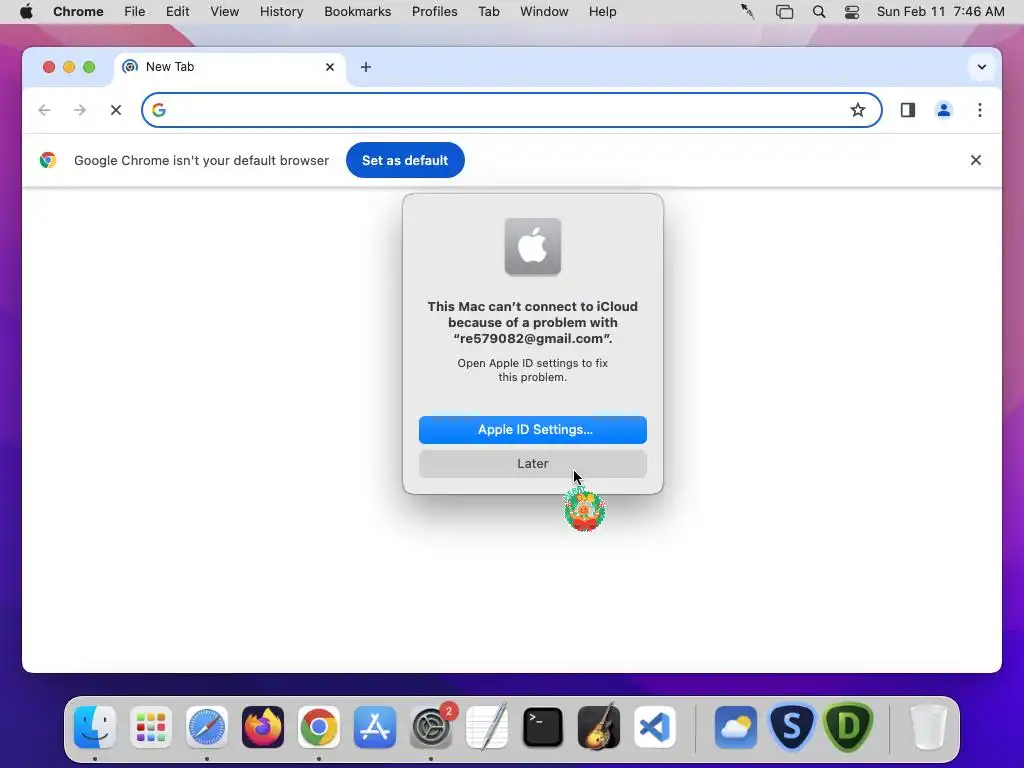Screen dimensions: 1024x768
Task: Open Spotlight search in the menu bar
Action: (x=818, y=12)
